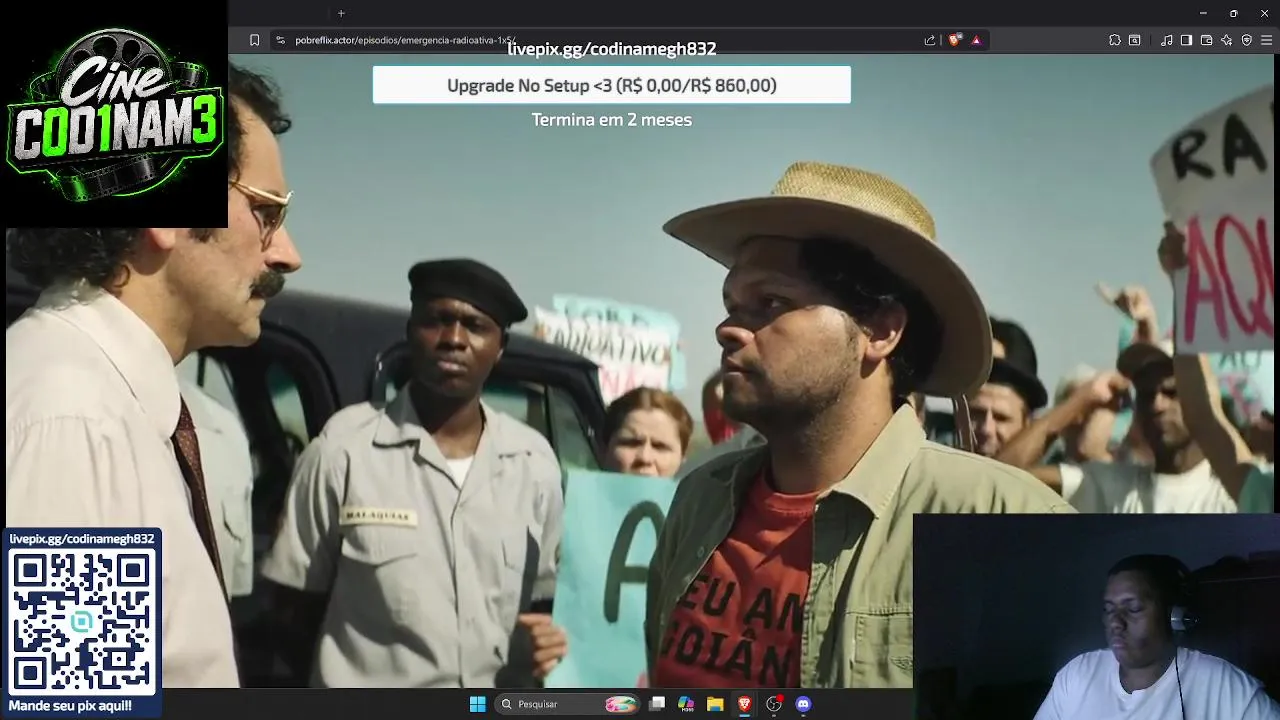Click the livepix QR code
This screenshot has height=720, width=1280.
(x=82, y=621)
